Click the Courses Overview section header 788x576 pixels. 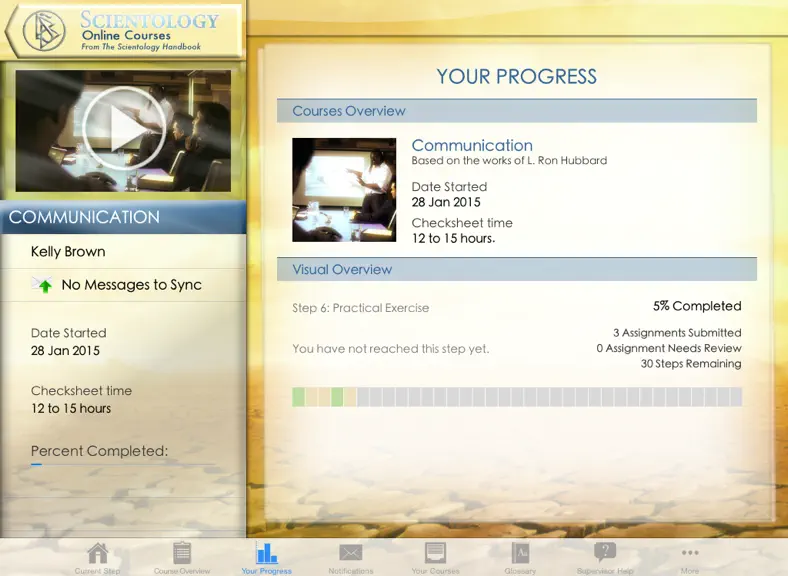pos(517,111)
